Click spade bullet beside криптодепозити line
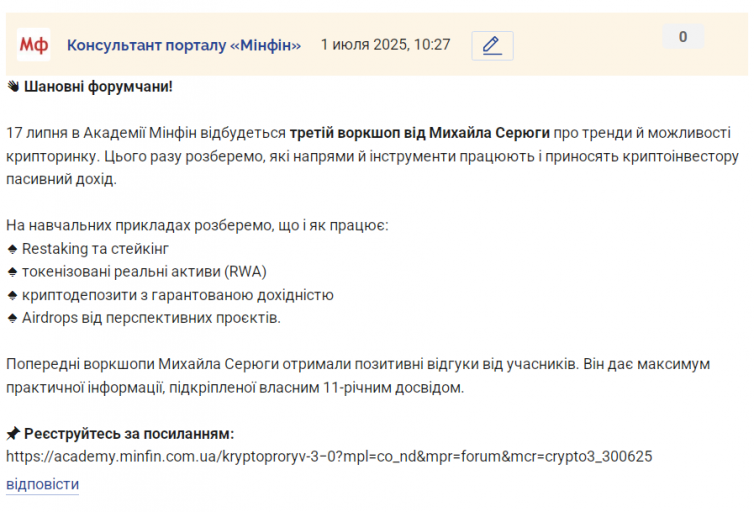Screen dimensions: 754x512 click(x=13, y=295)
